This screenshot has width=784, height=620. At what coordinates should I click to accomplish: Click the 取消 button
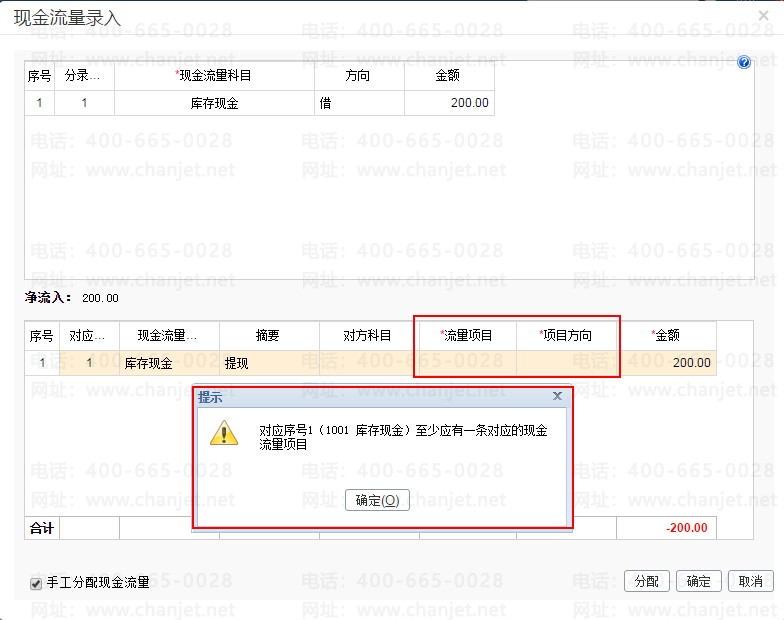point(750,581)
